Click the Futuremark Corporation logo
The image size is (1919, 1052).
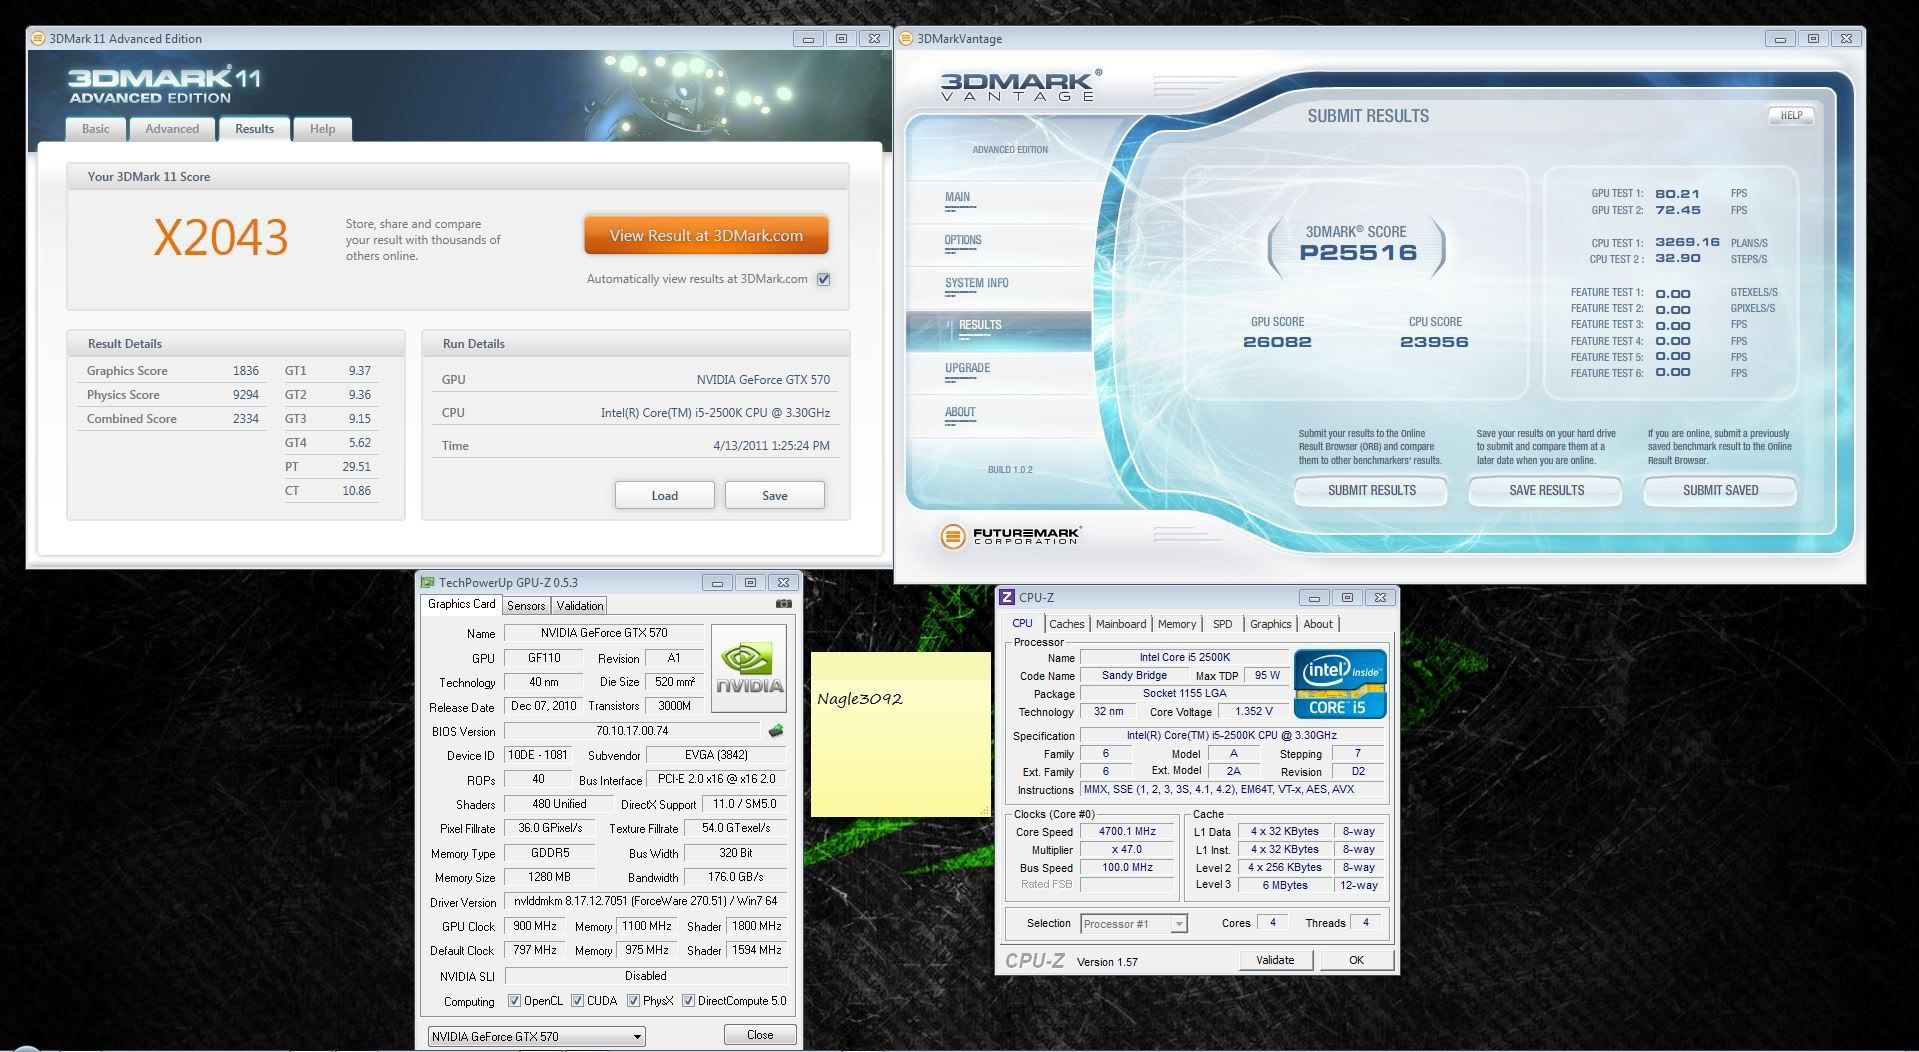(x=1010, y=537)
